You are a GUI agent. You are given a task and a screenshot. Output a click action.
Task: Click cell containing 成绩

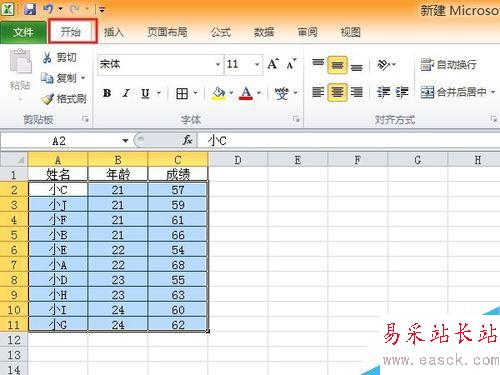click(x=178, y=175)
